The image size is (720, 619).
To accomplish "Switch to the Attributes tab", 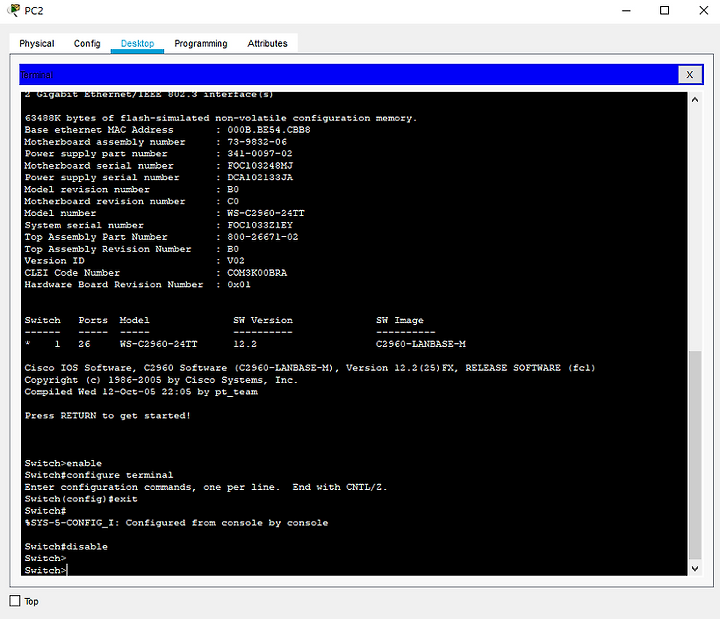I will tap(267, 44).
